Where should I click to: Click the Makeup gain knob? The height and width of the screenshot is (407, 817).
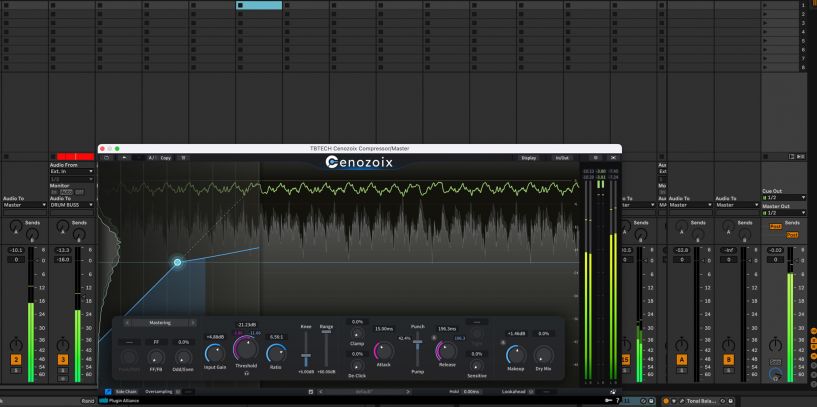click(514, 353)
